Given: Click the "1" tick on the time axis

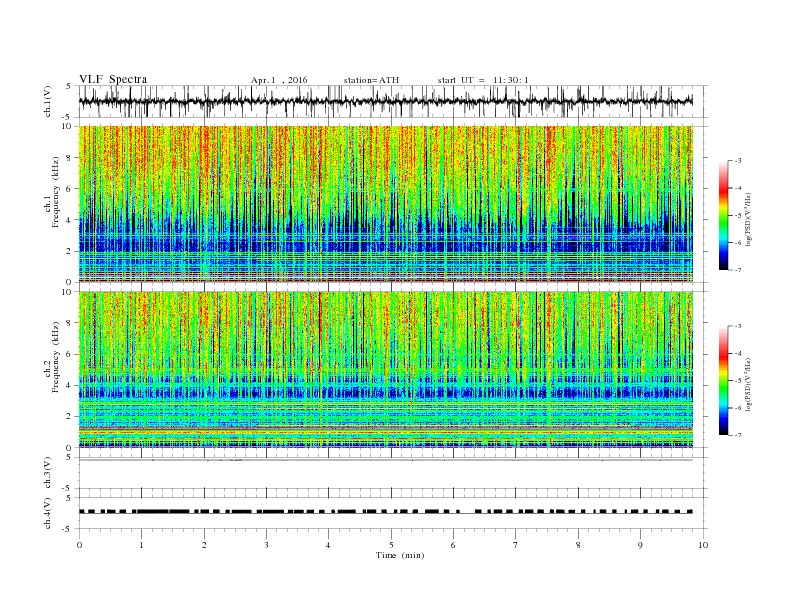Looking at the screenshot, I should (141, 545).
